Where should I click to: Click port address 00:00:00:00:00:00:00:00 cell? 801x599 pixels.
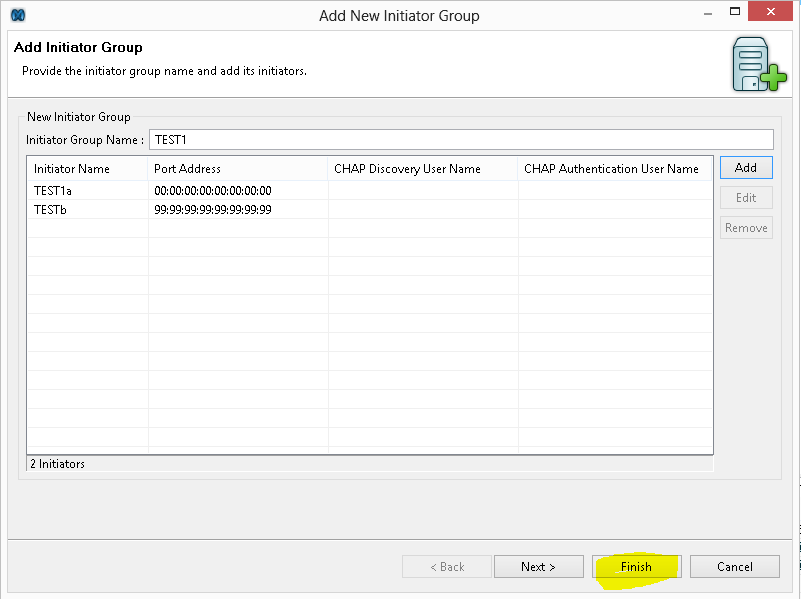213,191
